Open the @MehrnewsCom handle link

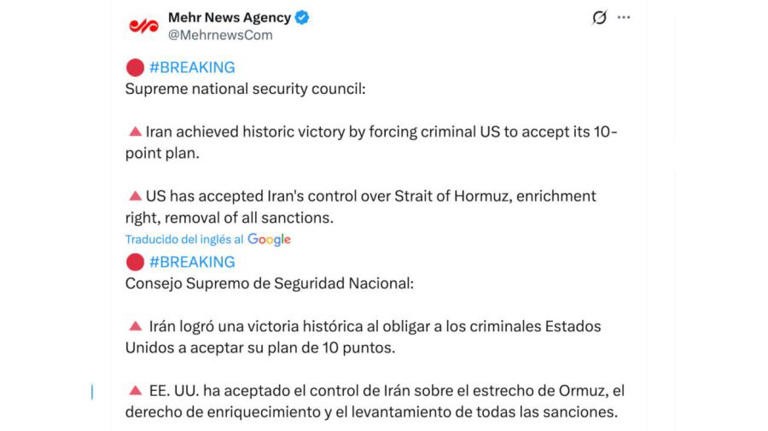tap(219, 35)
